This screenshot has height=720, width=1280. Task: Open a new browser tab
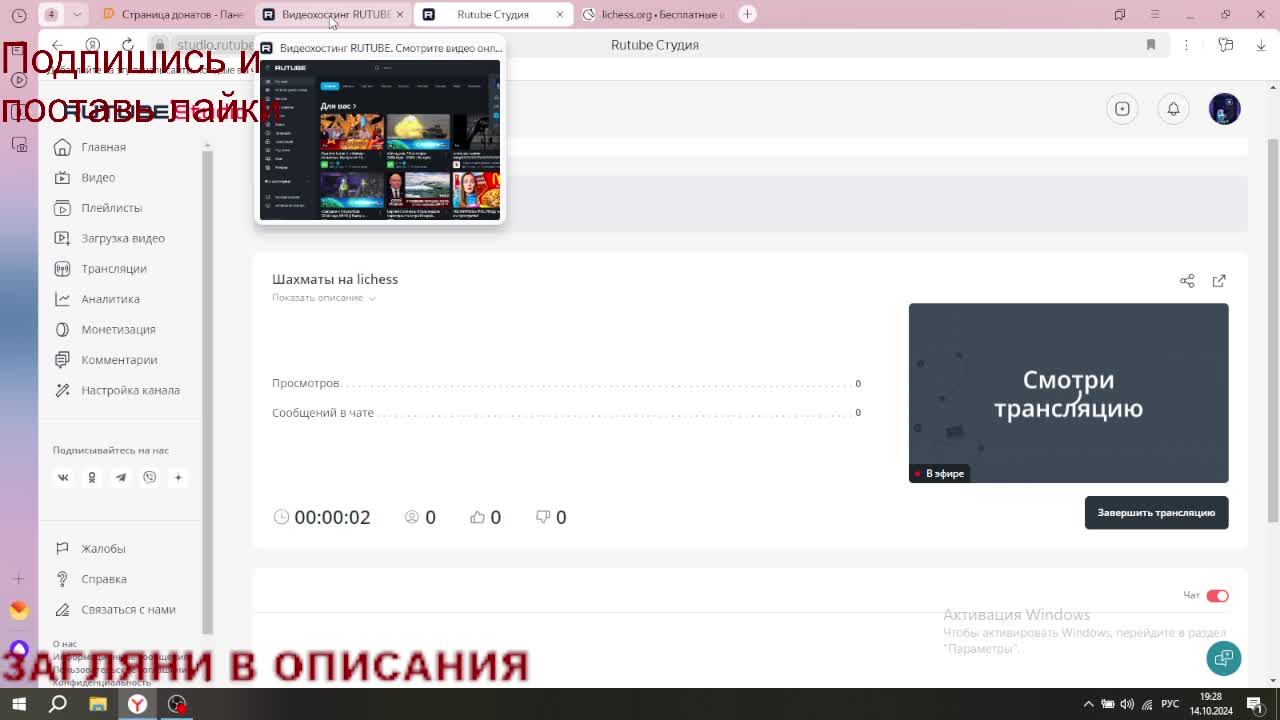click(x=747, y=14)
